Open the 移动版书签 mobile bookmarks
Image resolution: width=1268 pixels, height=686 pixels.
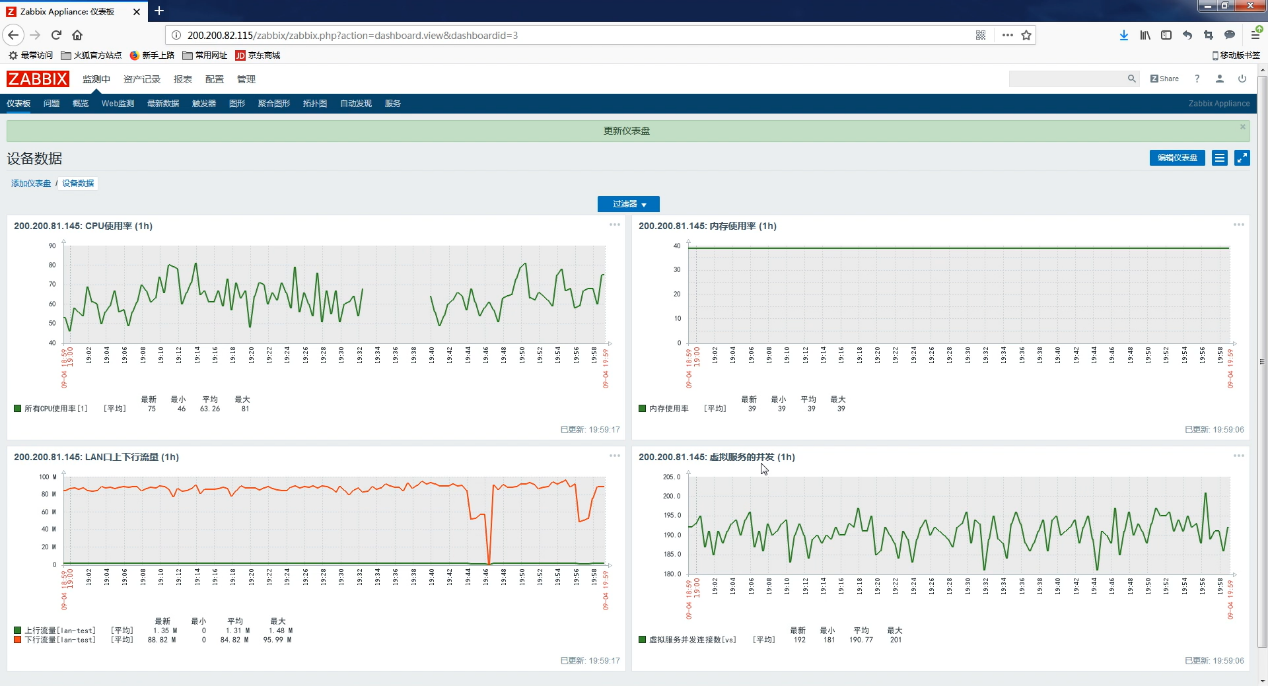click(x=1236, y=56)
